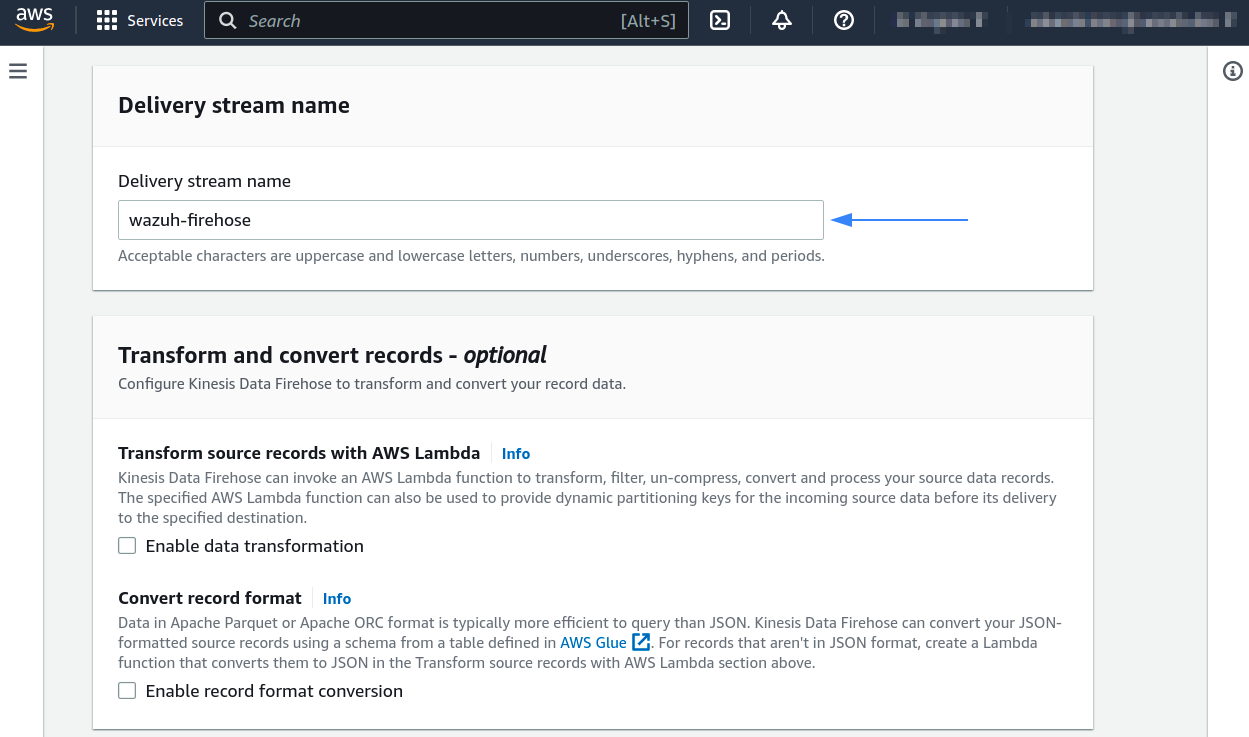Click the '[Alt+S]' shortcut hint in search
1249x737 pixels.
648,21
